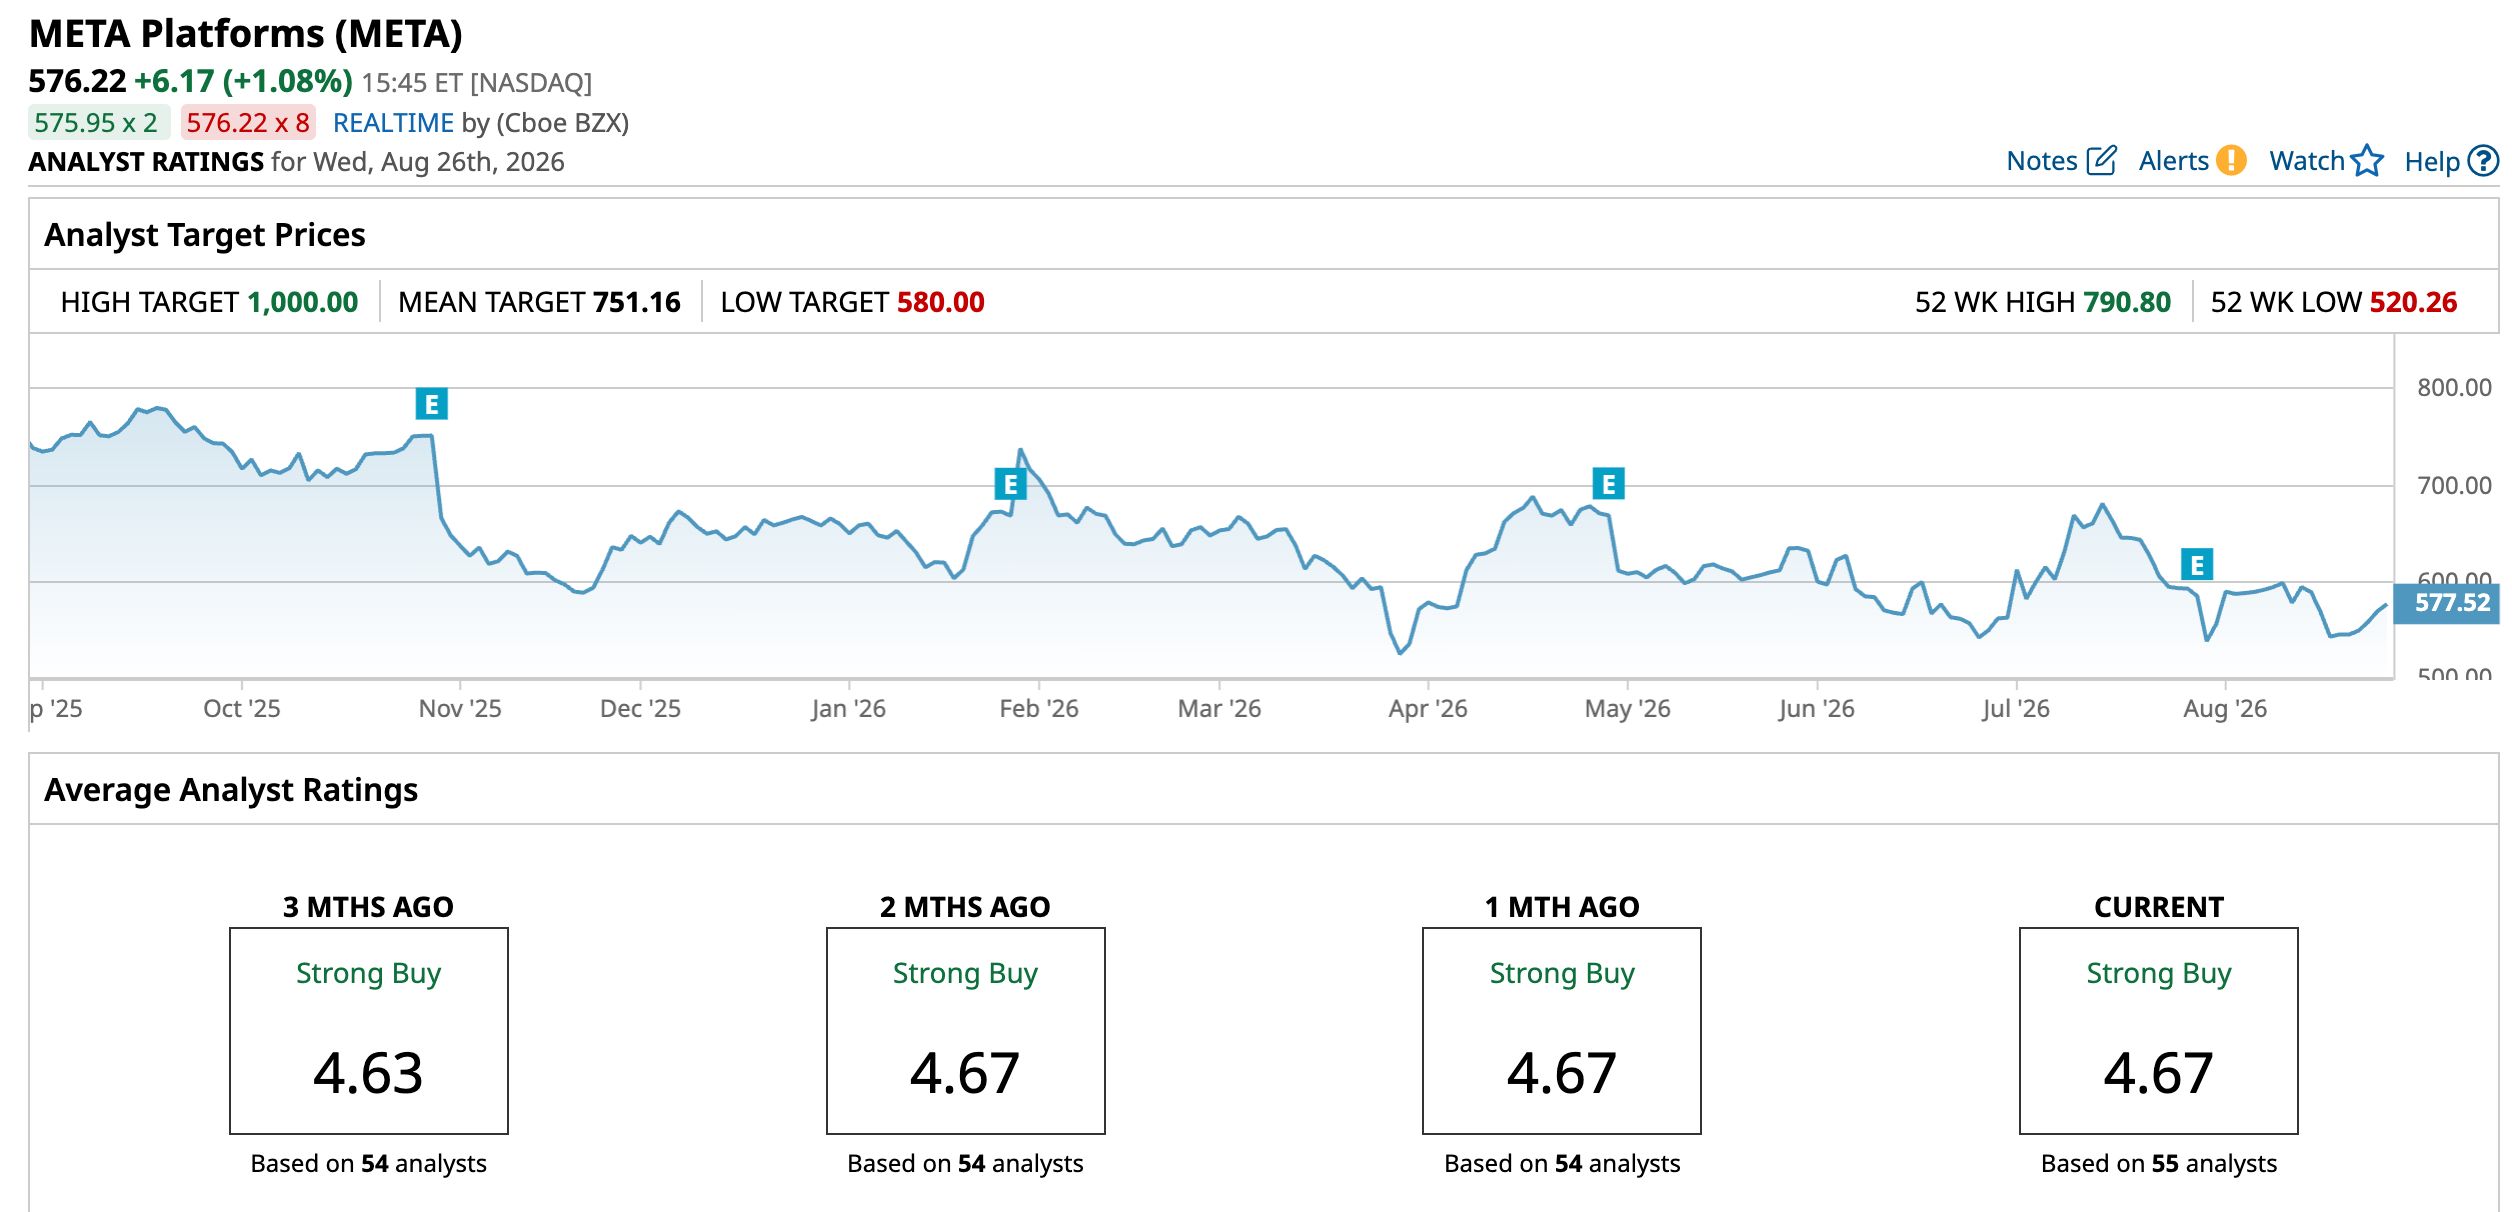Click the 1 MTH AGO label
Image resolution: width=2512 pixels, height=1212 pixels.
[x=1562, y=907]
